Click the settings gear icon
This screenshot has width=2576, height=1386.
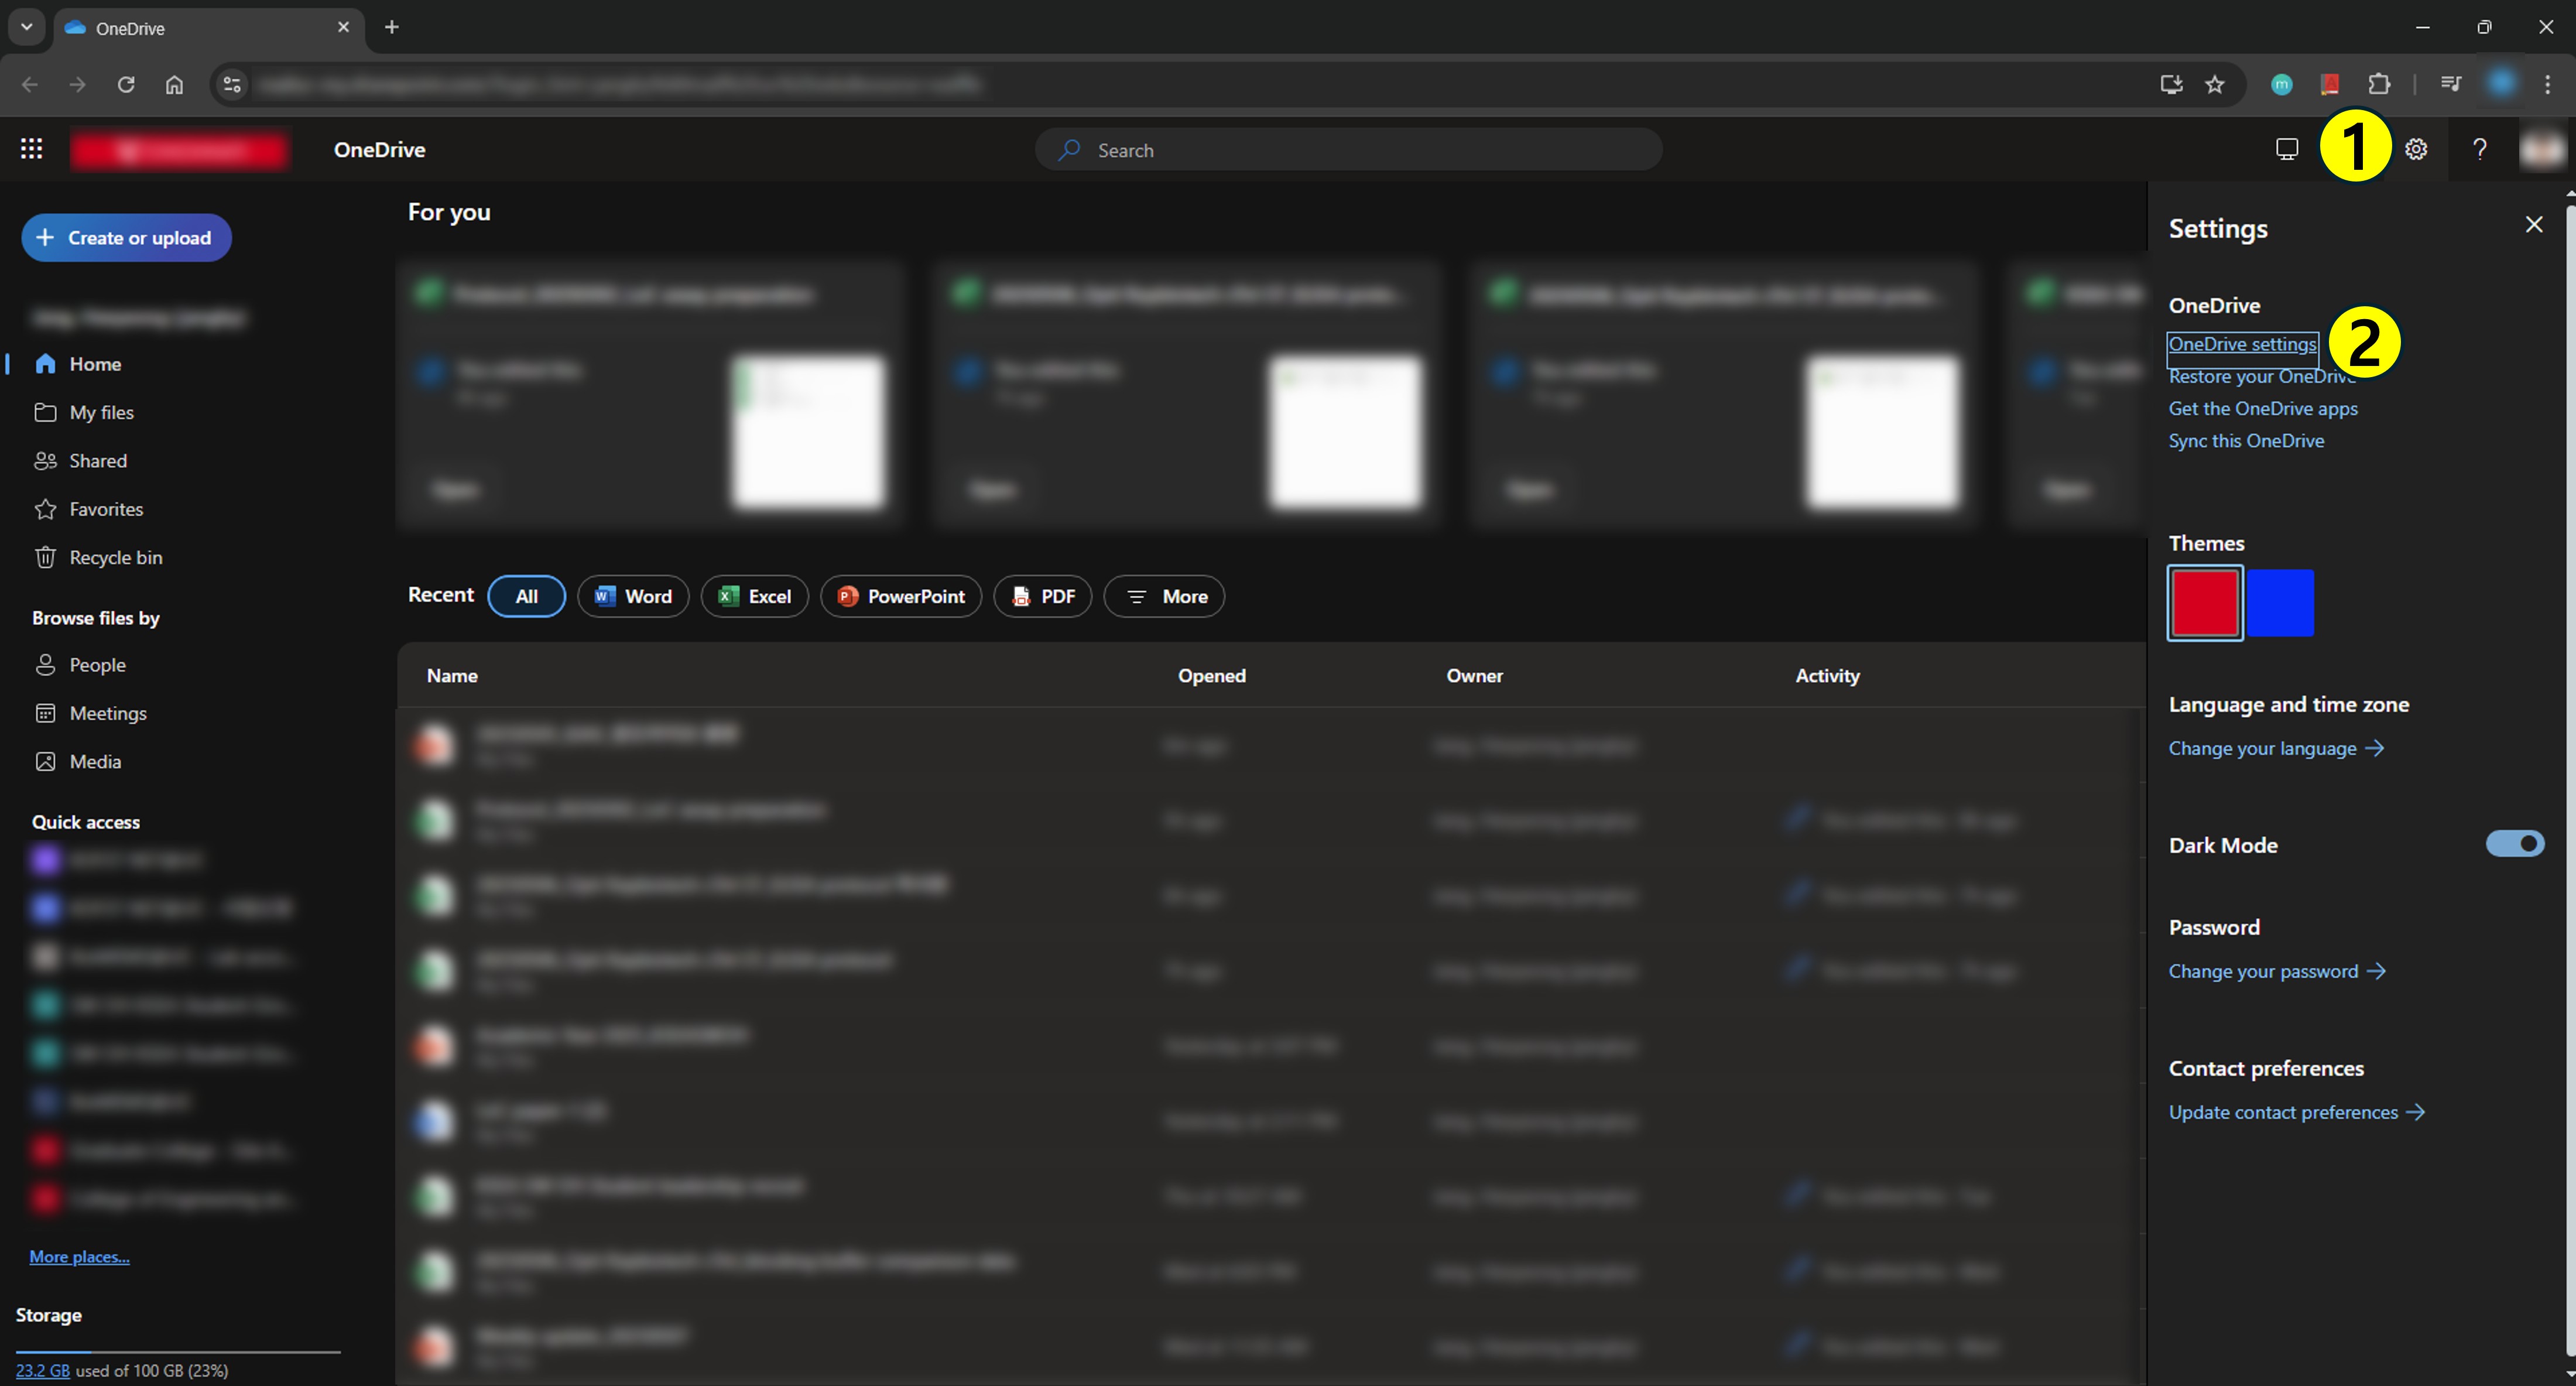[2416, 149]
